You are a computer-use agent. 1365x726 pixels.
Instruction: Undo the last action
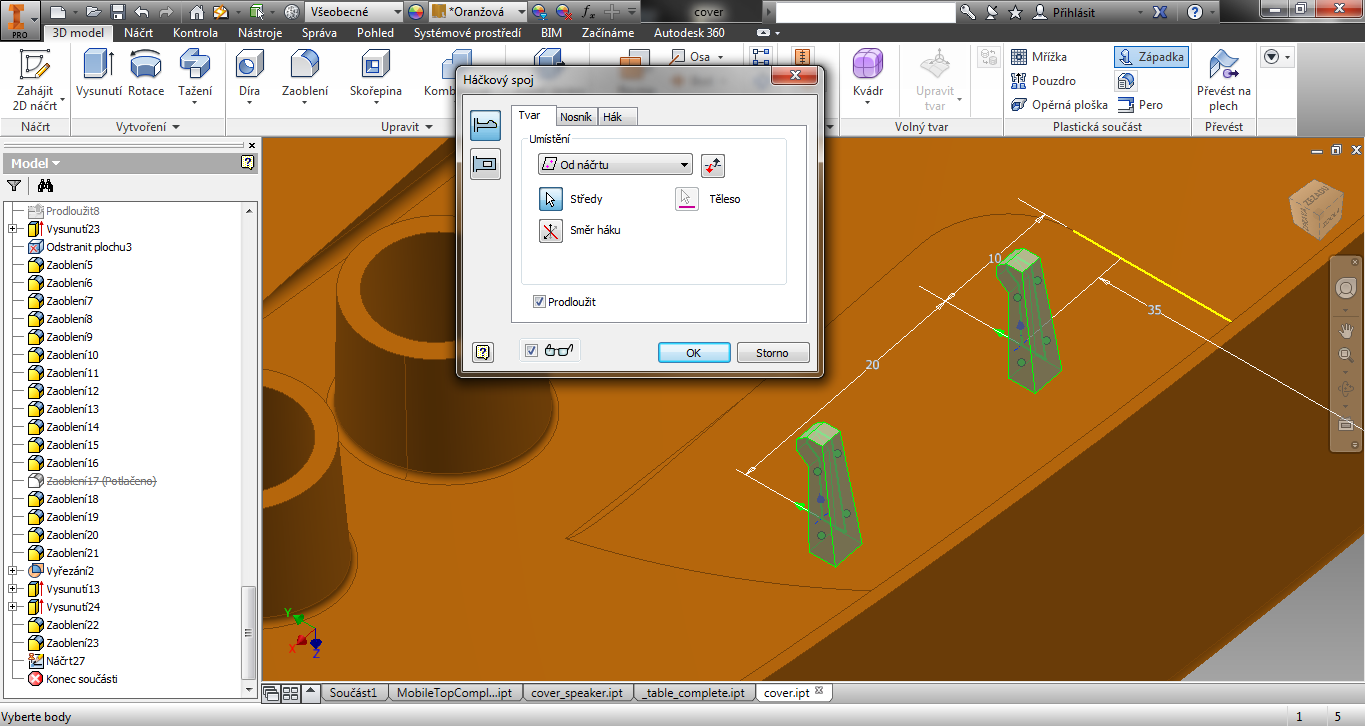pyautogui.click(x=141, y=12)
